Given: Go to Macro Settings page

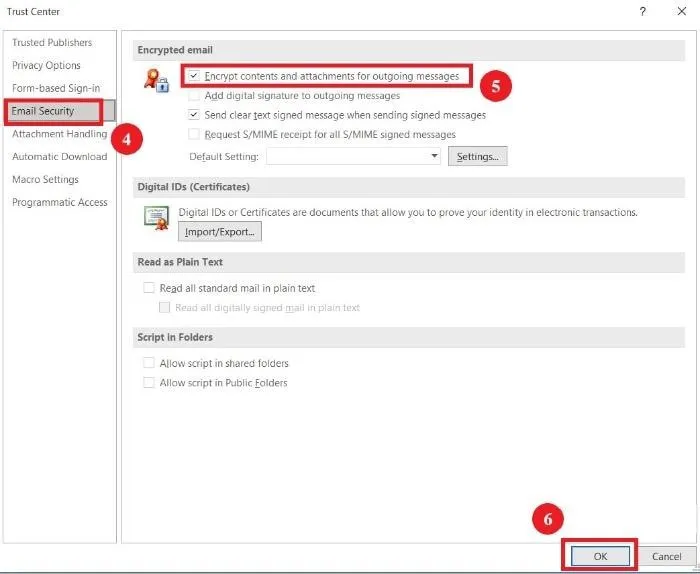Looking at the screenshot, I should point(45,180).
